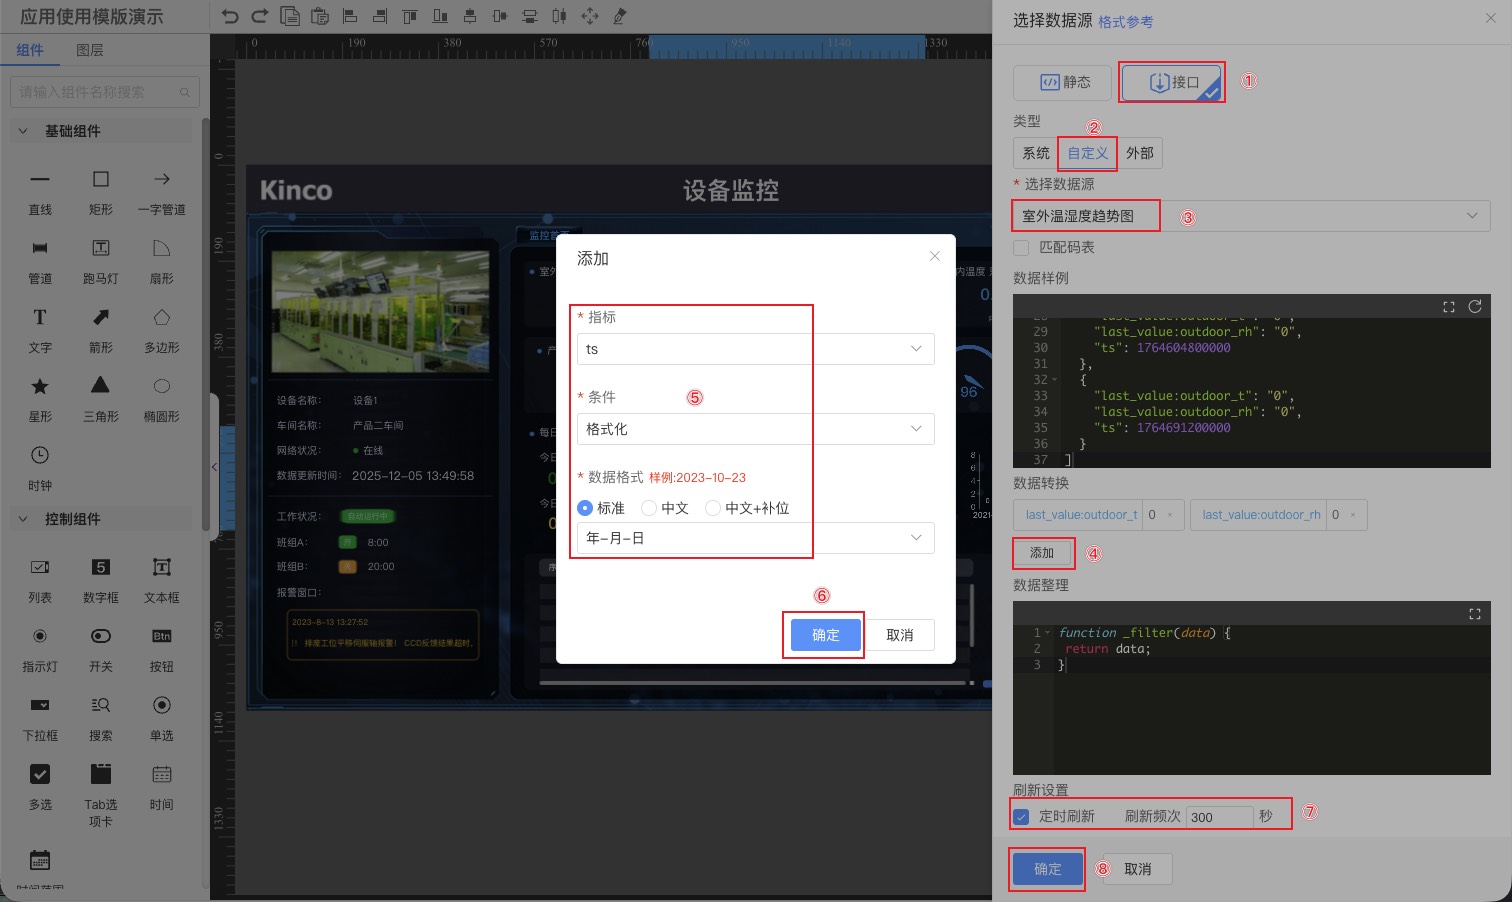Expand 数据整理 code editor to fullscreen

(1474, 614)
